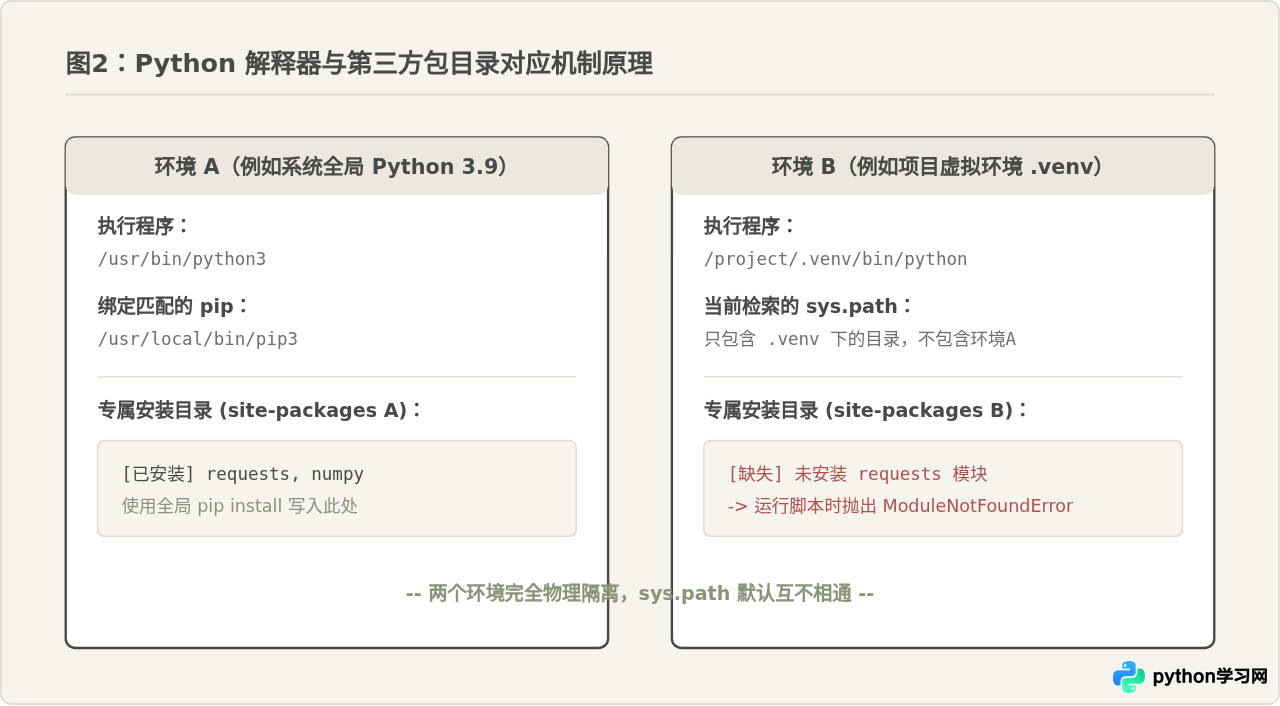Click the path "/usr/local/bin/pip3"
The image size is (1280, 706).
coord(198,339)
